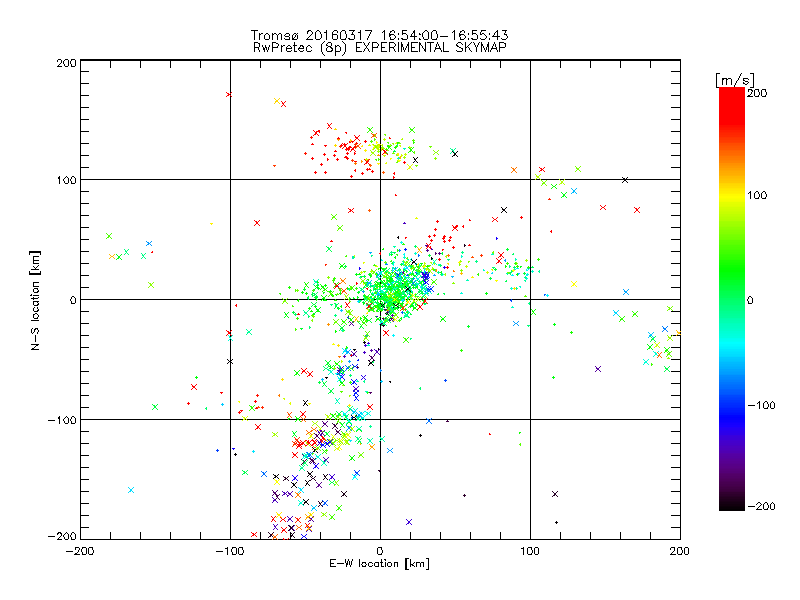Click the plot title 'Tromsø 20160317 16:54:00-16:55:43'

click(379, 35)
